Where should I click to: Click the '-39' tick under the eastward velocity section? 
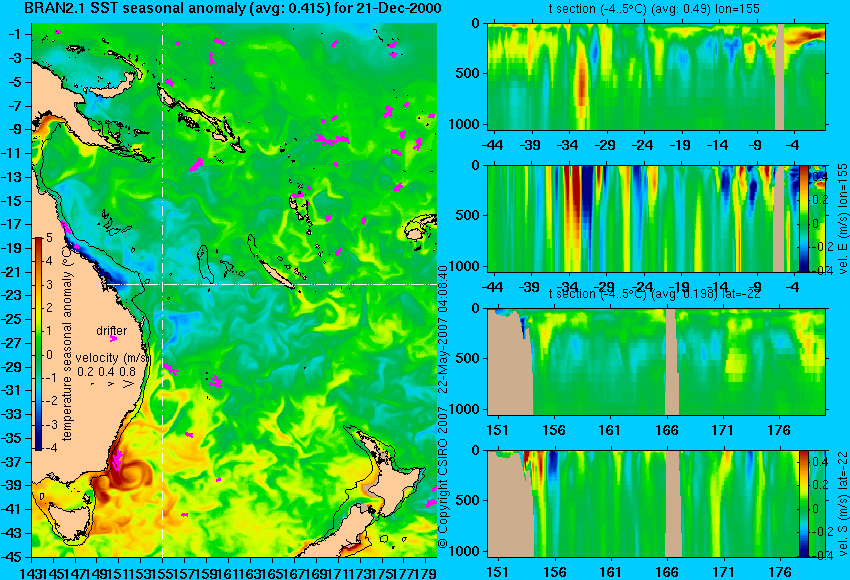coord(530,287)
